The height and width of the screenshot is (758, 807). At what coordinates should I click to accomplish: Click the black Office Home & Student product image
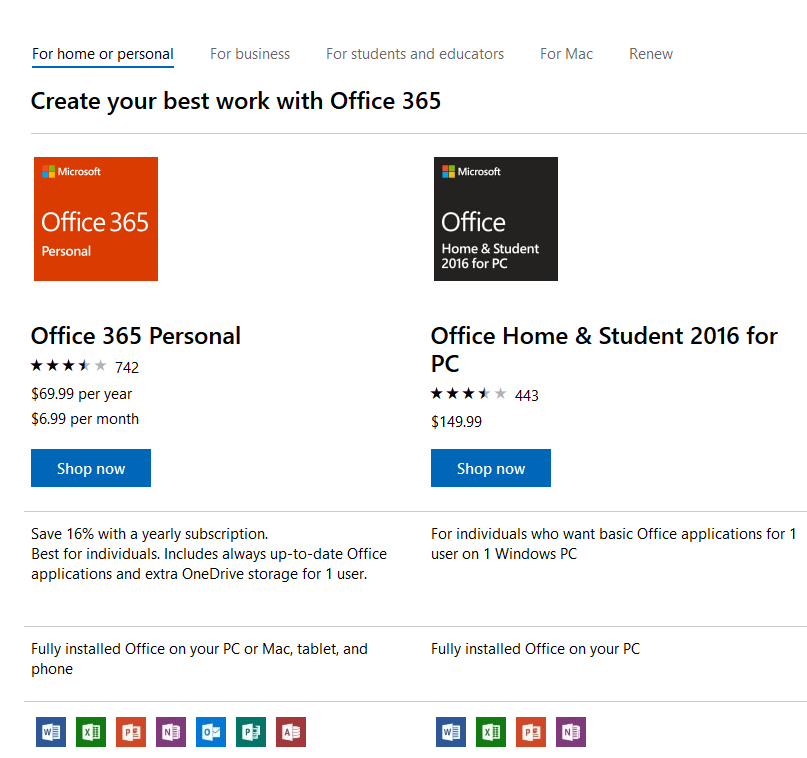coord(496,219)
